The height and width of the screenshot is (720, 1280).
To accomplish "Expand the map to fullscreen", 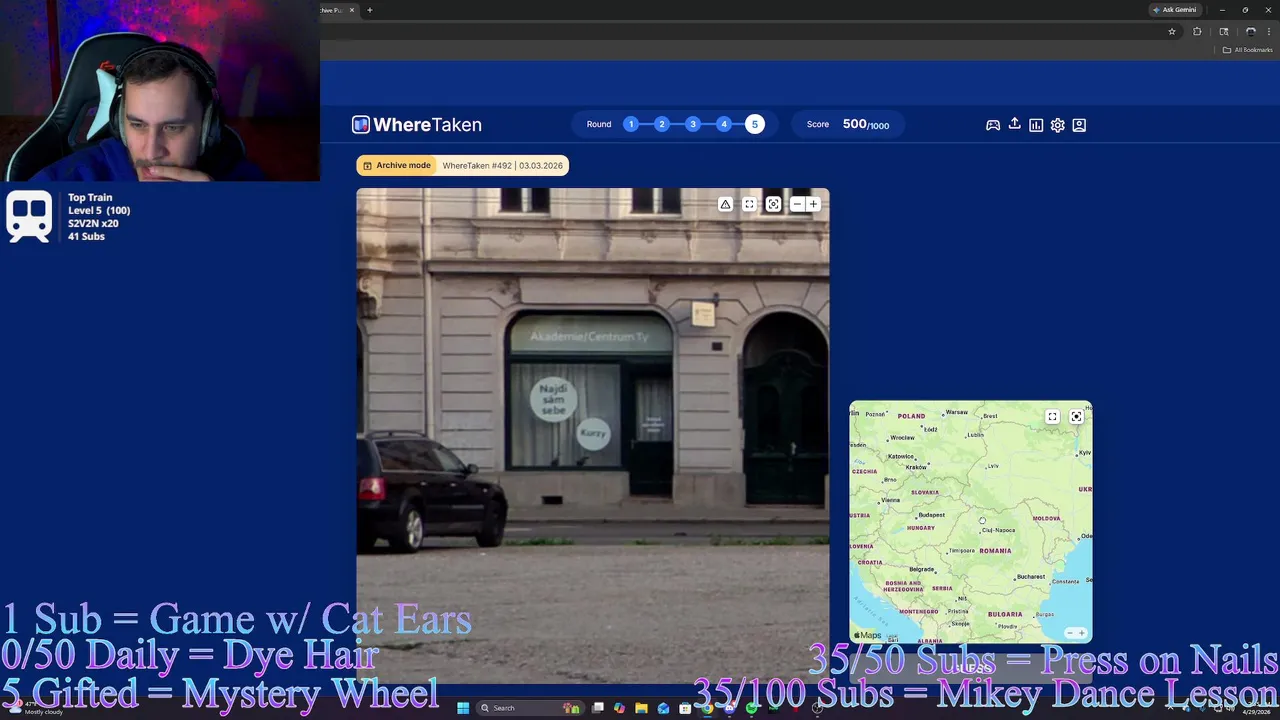I will [1052, 417].
